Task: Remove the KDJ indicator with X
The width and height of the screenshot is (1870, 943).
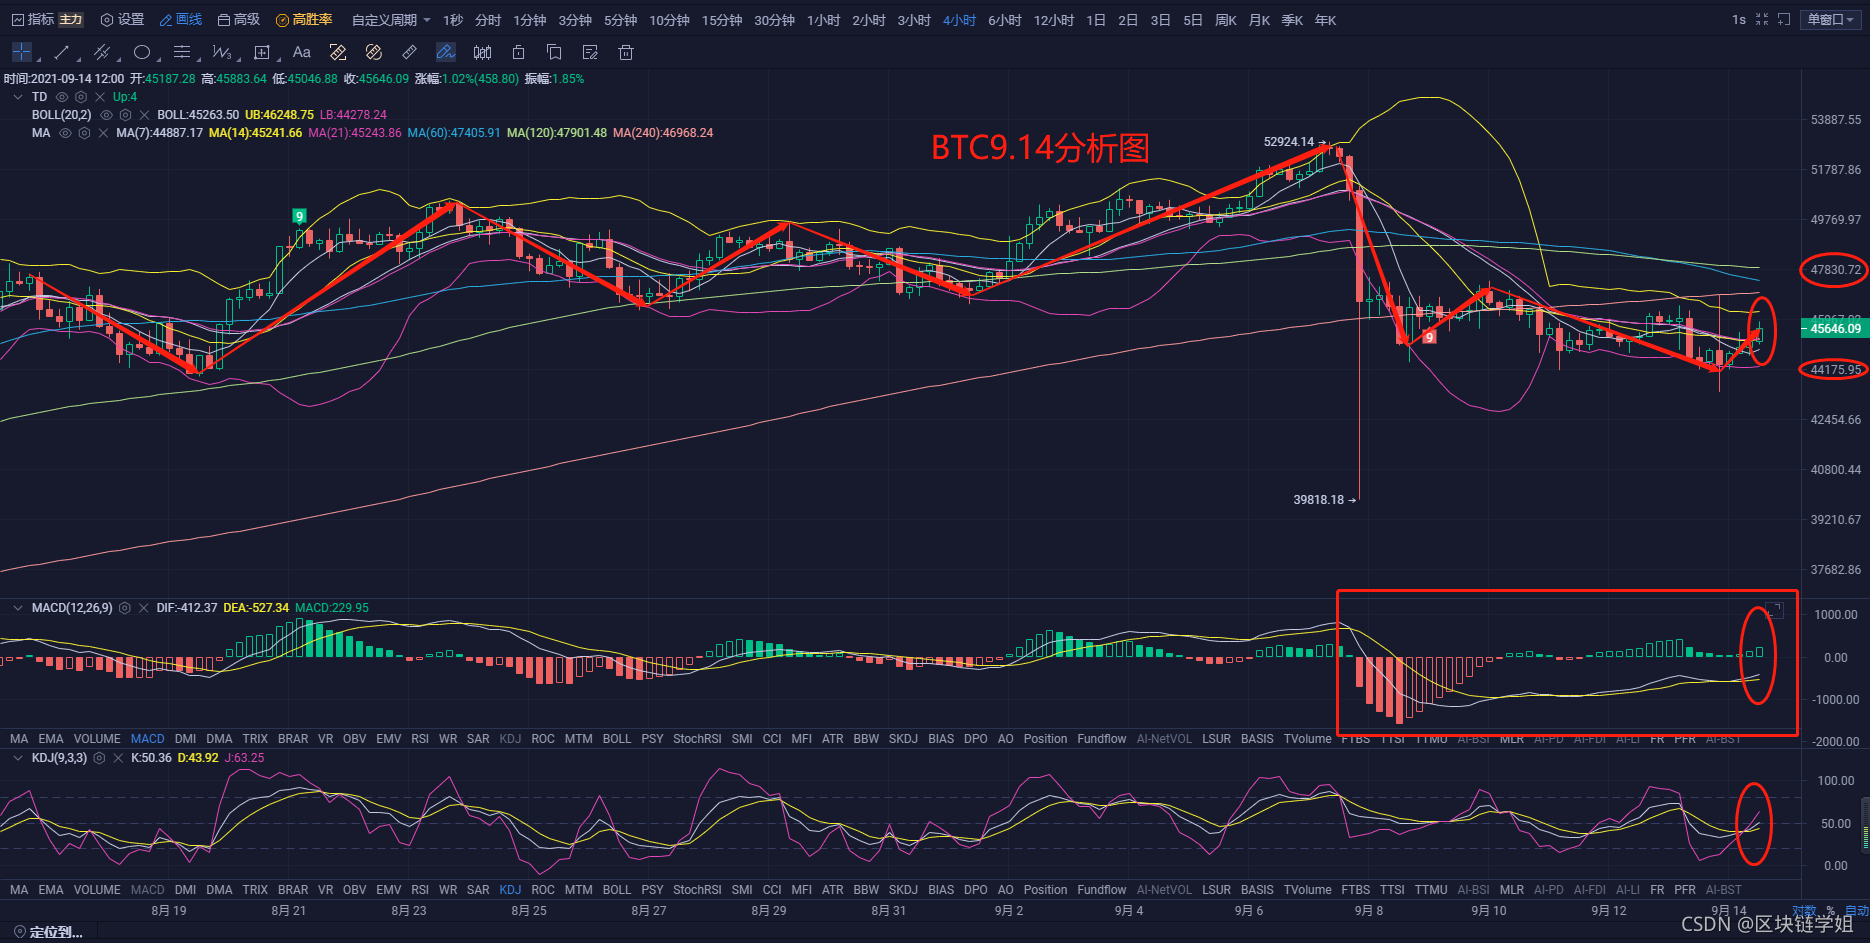Action: [x=118, y=758]
